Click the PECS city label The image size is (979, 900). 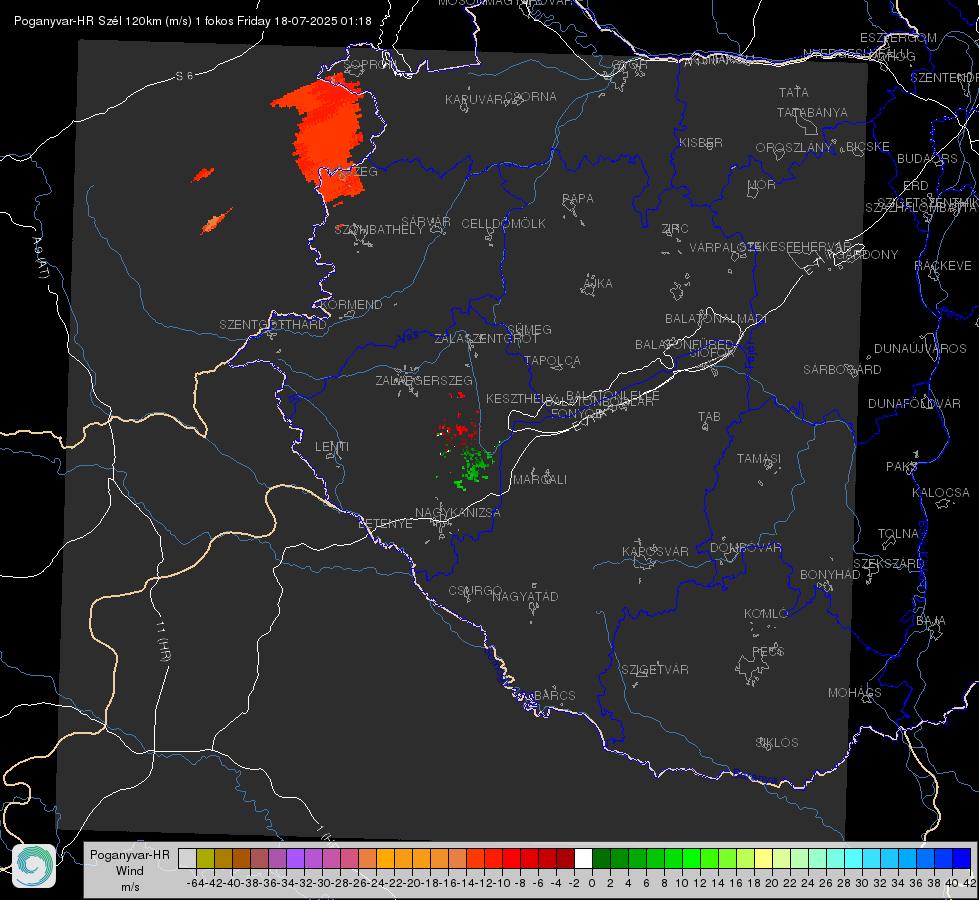[767, 651]
